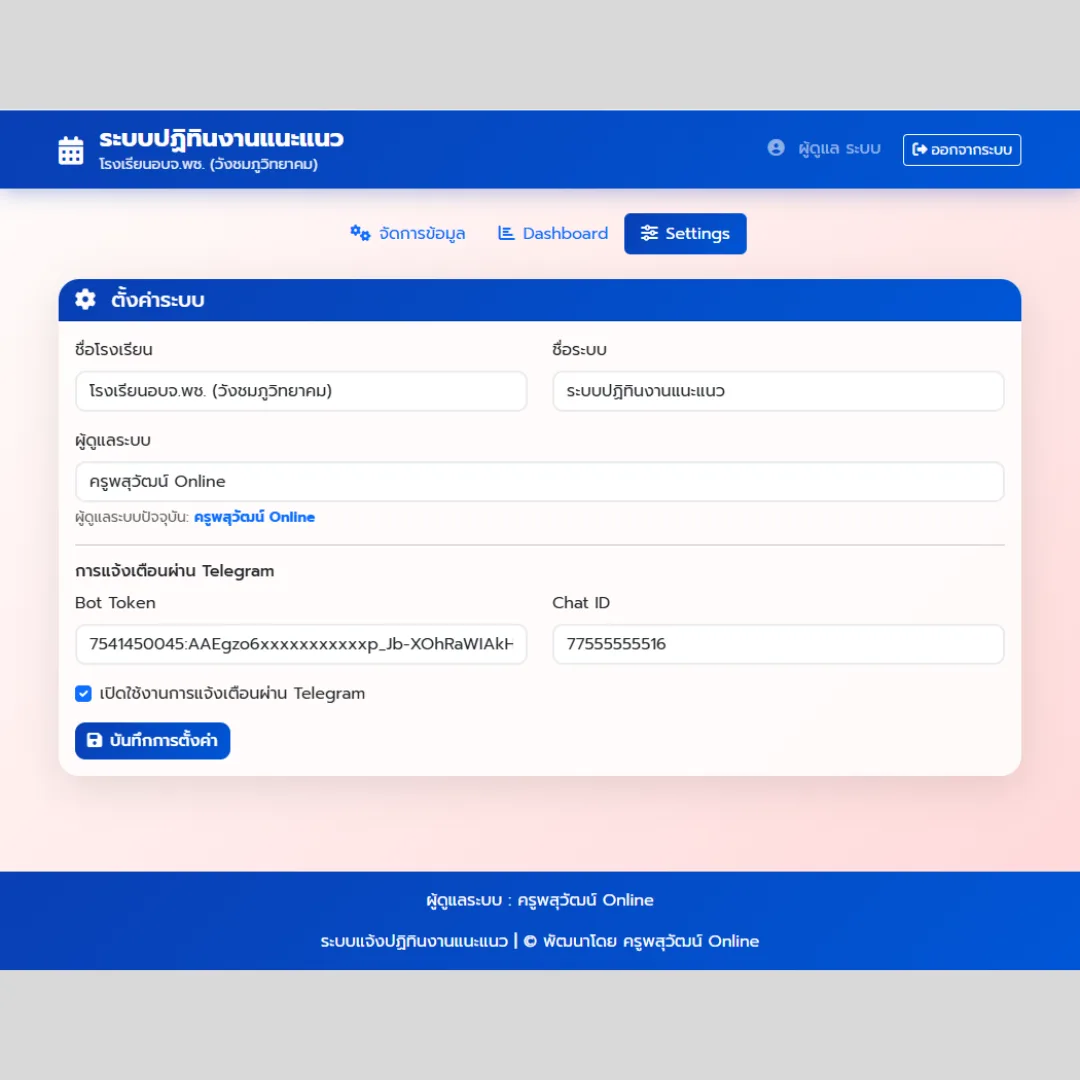Focus the ชื่อโรงเรียน school name field
The image size is (1080, 1080).
point(301,391)
